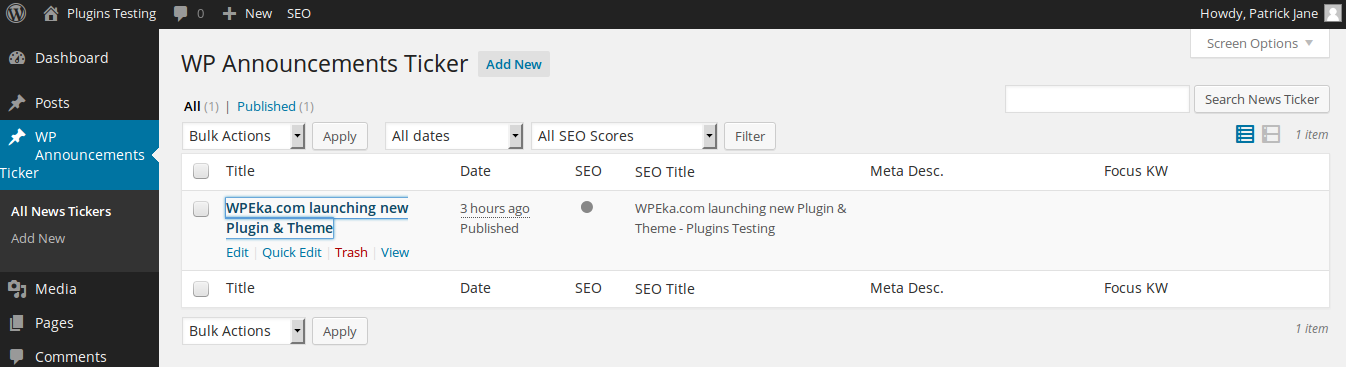The height and width of the screenshot is (367, 1346).
Task: Filter by the Published (1) status link
Action: click(x=276, y=106)
